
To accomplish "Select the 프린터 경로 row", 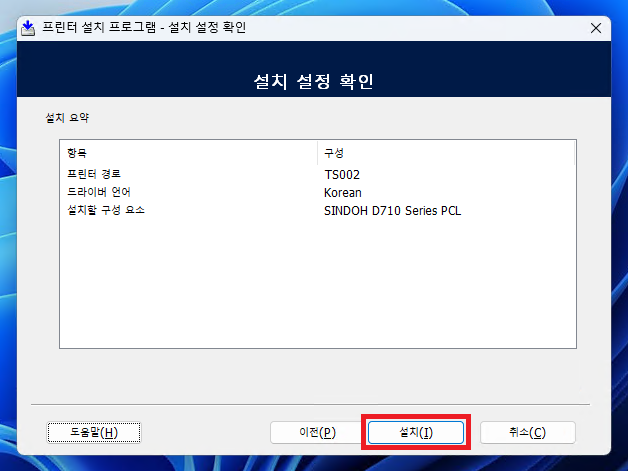I will tap(94, 174).
